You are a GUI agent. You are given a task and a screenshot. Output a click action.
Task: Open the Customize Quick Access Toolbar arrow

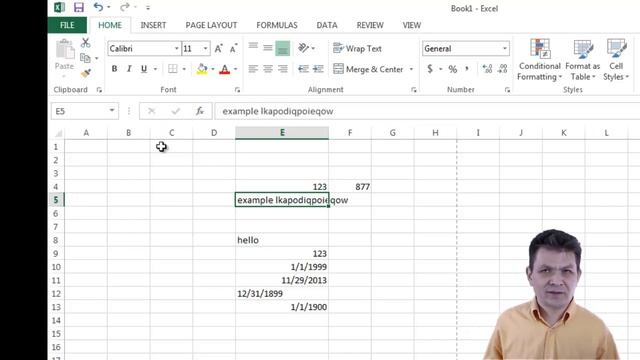pos(148,7)
